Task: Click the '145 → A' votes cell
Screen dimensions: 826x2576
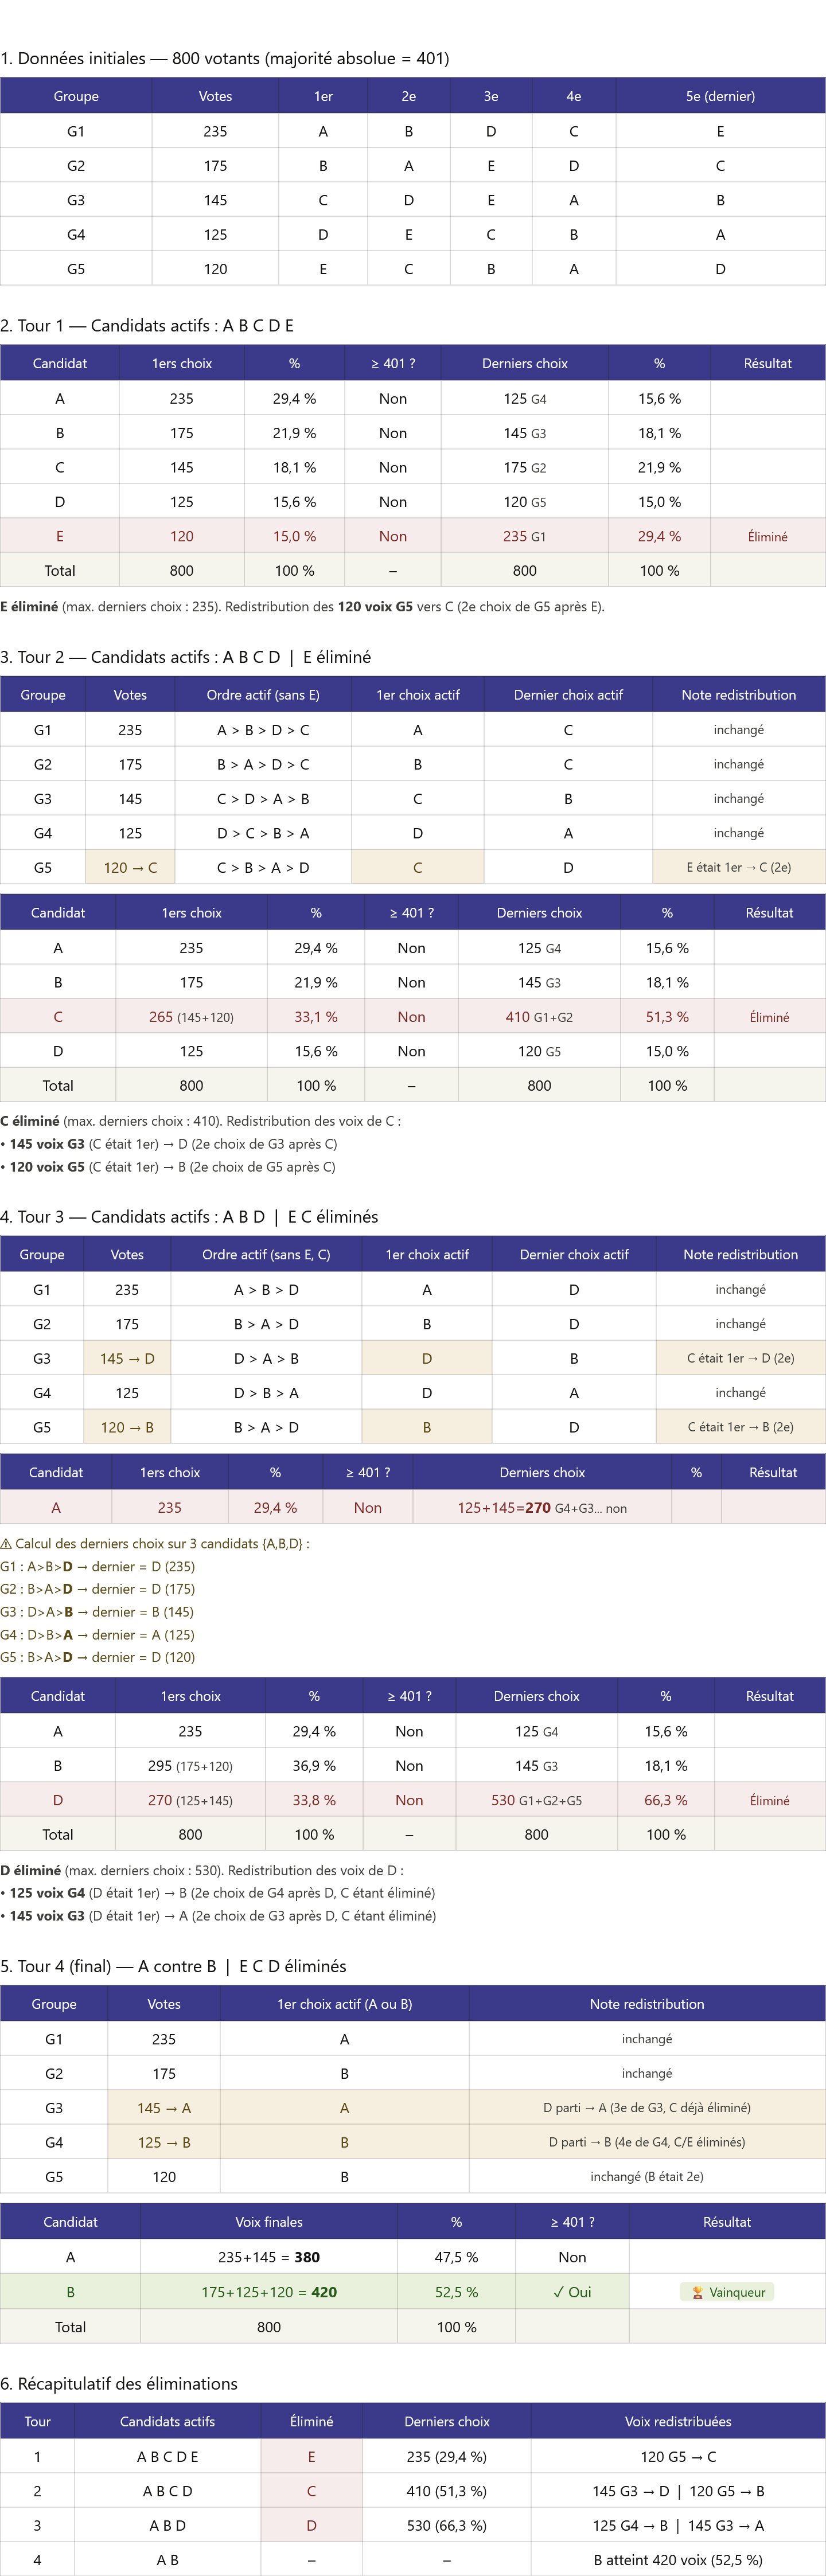Action: click(164, 2108)
